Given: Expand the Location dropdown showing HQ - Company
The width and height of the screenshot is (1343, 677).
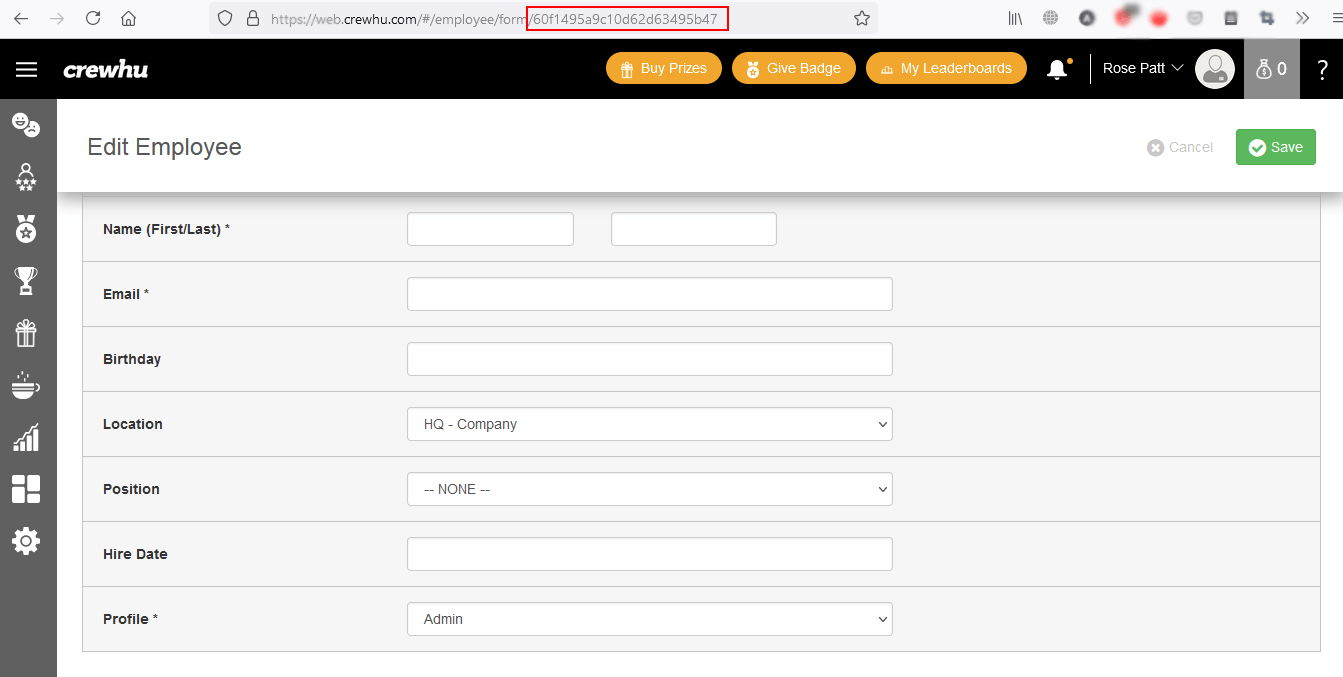Looking at the screenshot, I should [649, 424].
